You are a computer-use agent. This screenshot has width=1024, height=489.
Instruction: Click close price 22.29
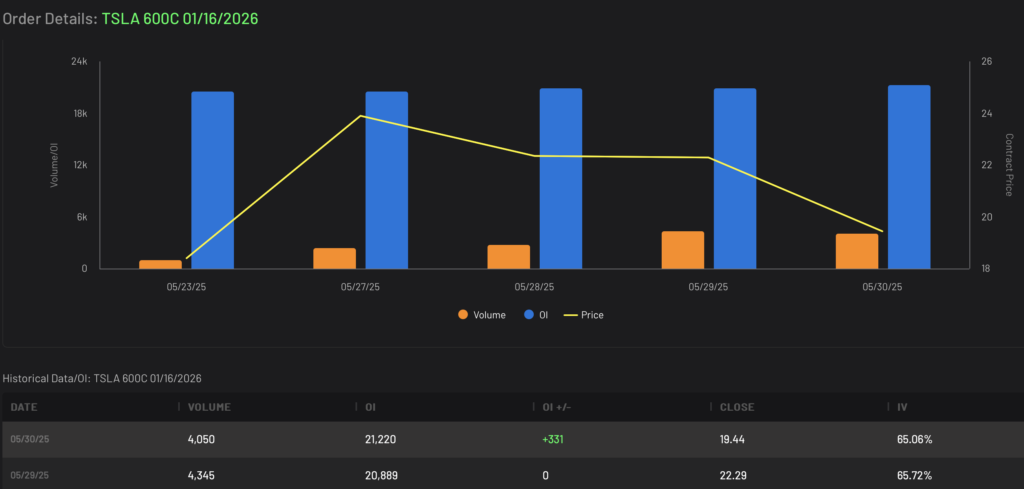click(732, 475)
